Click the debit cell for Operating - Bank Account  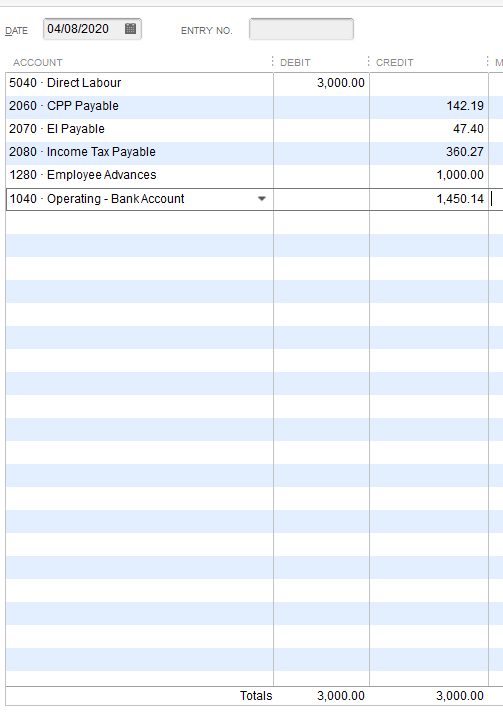coord(322,199)
